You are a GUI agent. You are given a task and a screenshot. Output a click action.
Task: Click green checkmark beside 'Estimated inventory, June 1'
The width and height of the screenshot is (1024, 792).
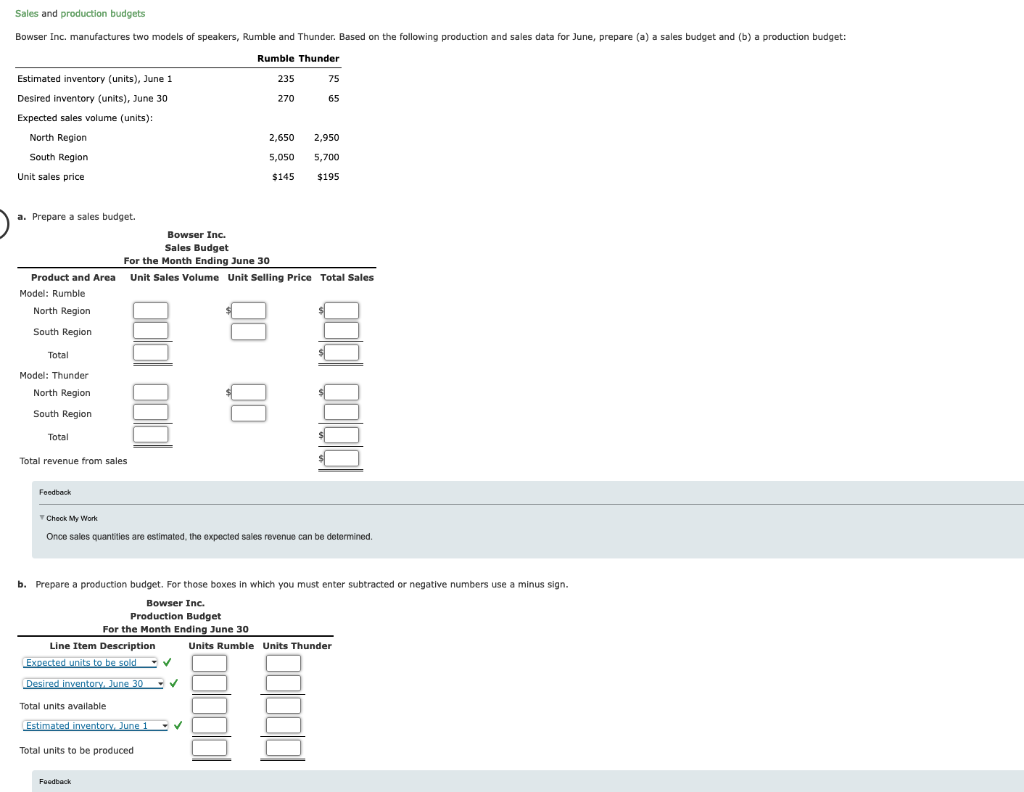[178, 725]
